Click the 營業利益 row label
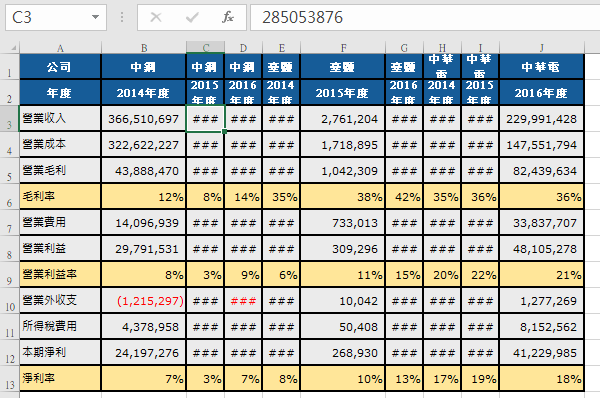The image size is (600, 398). click(x=44, y=248)
